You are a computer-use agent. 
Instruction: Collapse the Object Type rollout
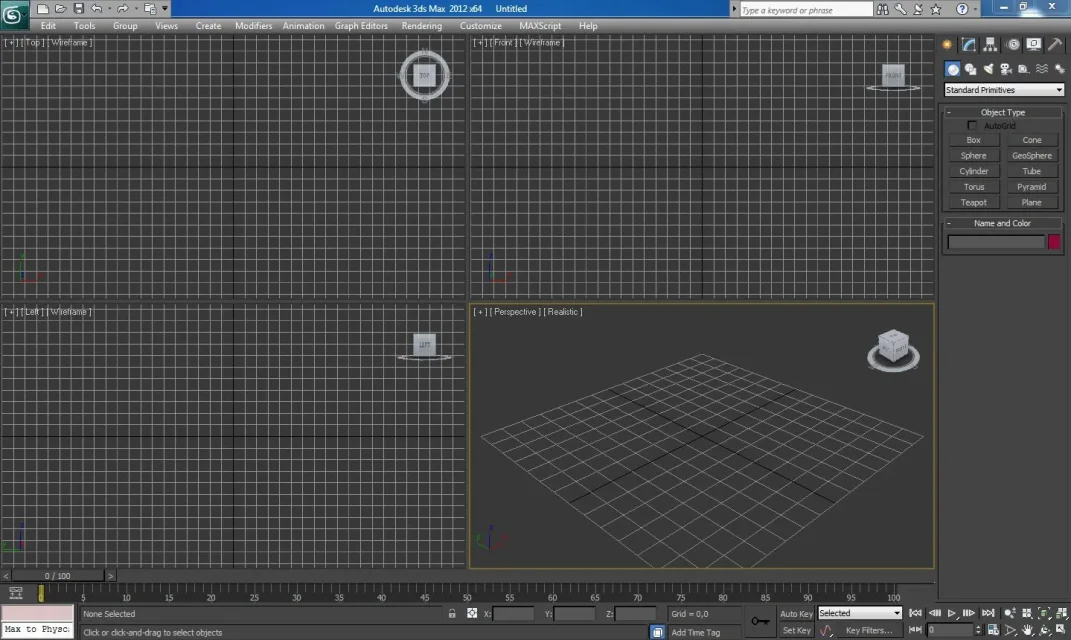point(1003,112)
